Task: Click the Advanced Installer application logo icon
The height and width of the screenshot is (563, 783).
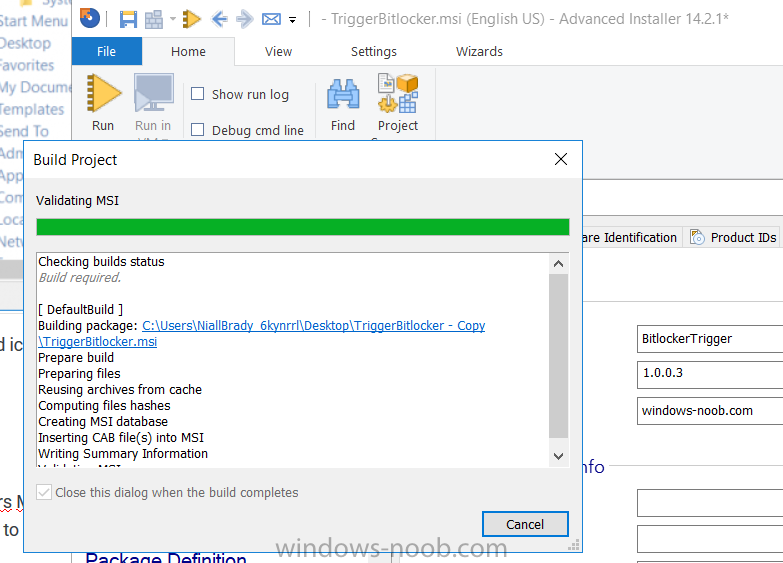Action: (90, 18)
